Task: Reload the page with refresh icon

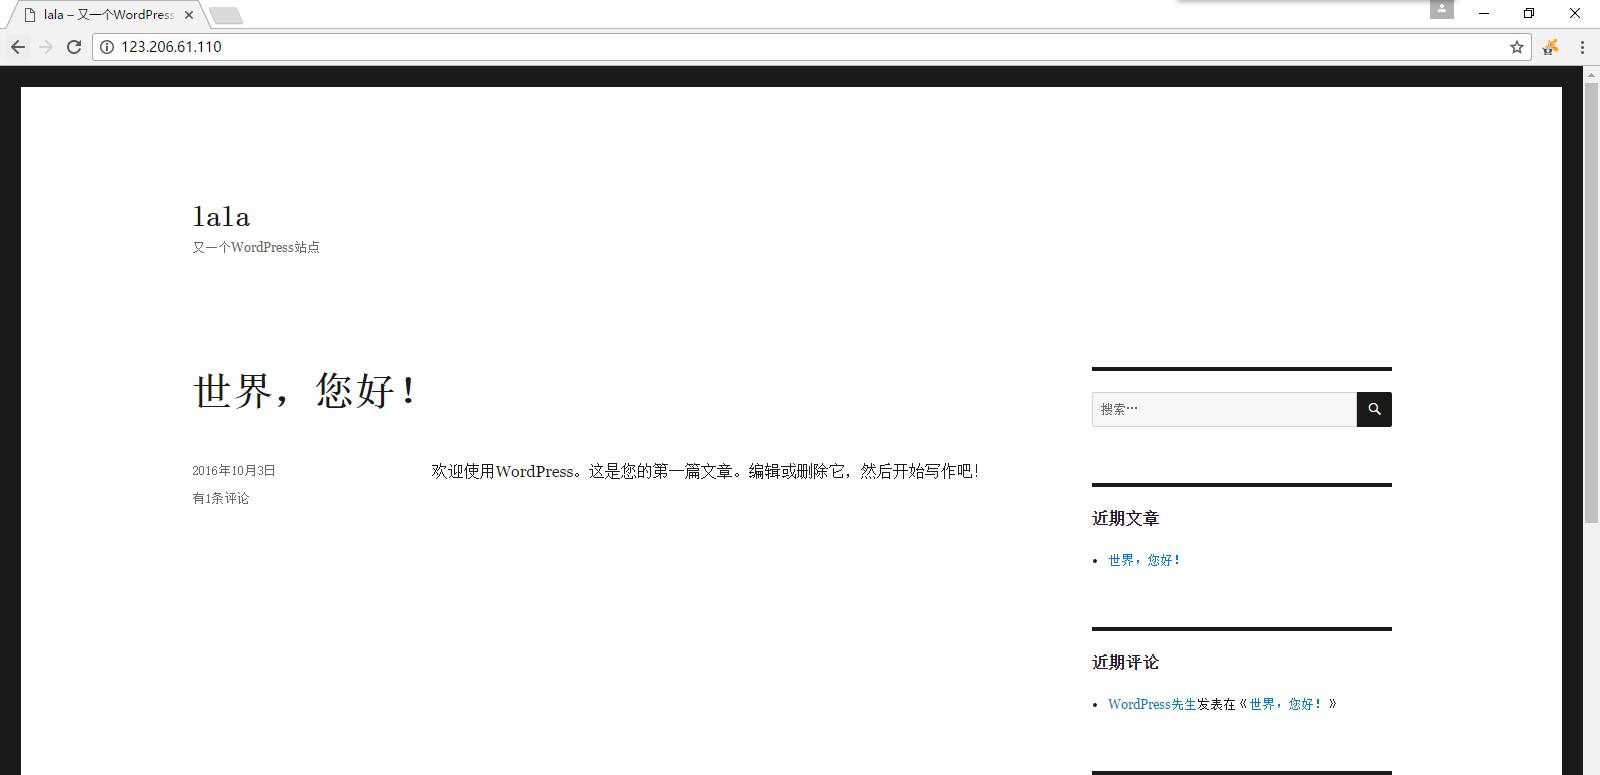Action: (73, 47)
